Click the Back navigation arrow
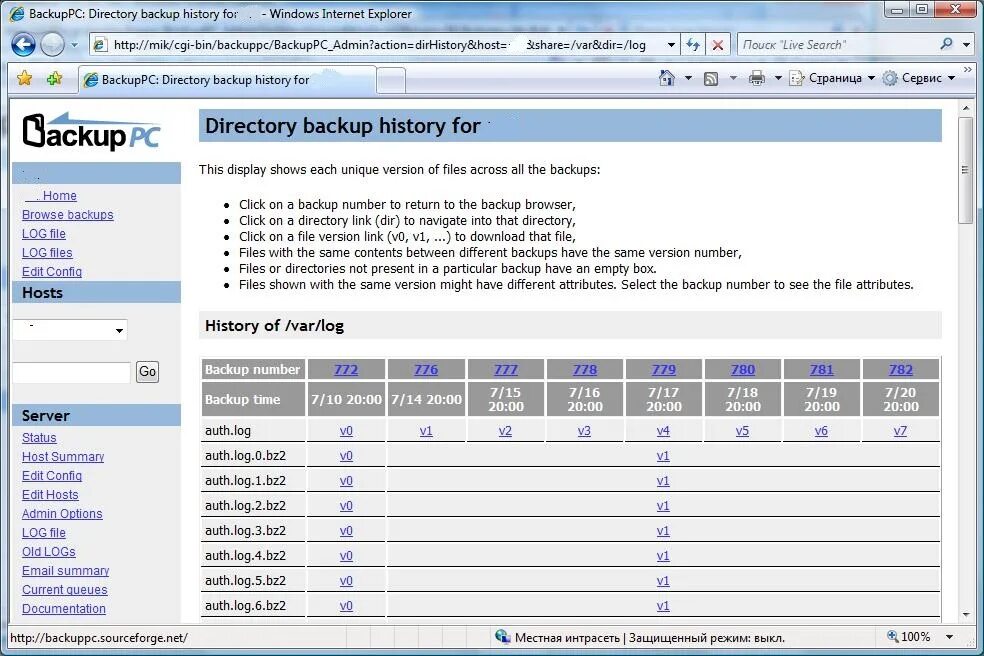984x656 pixels. tap(23, 44)
